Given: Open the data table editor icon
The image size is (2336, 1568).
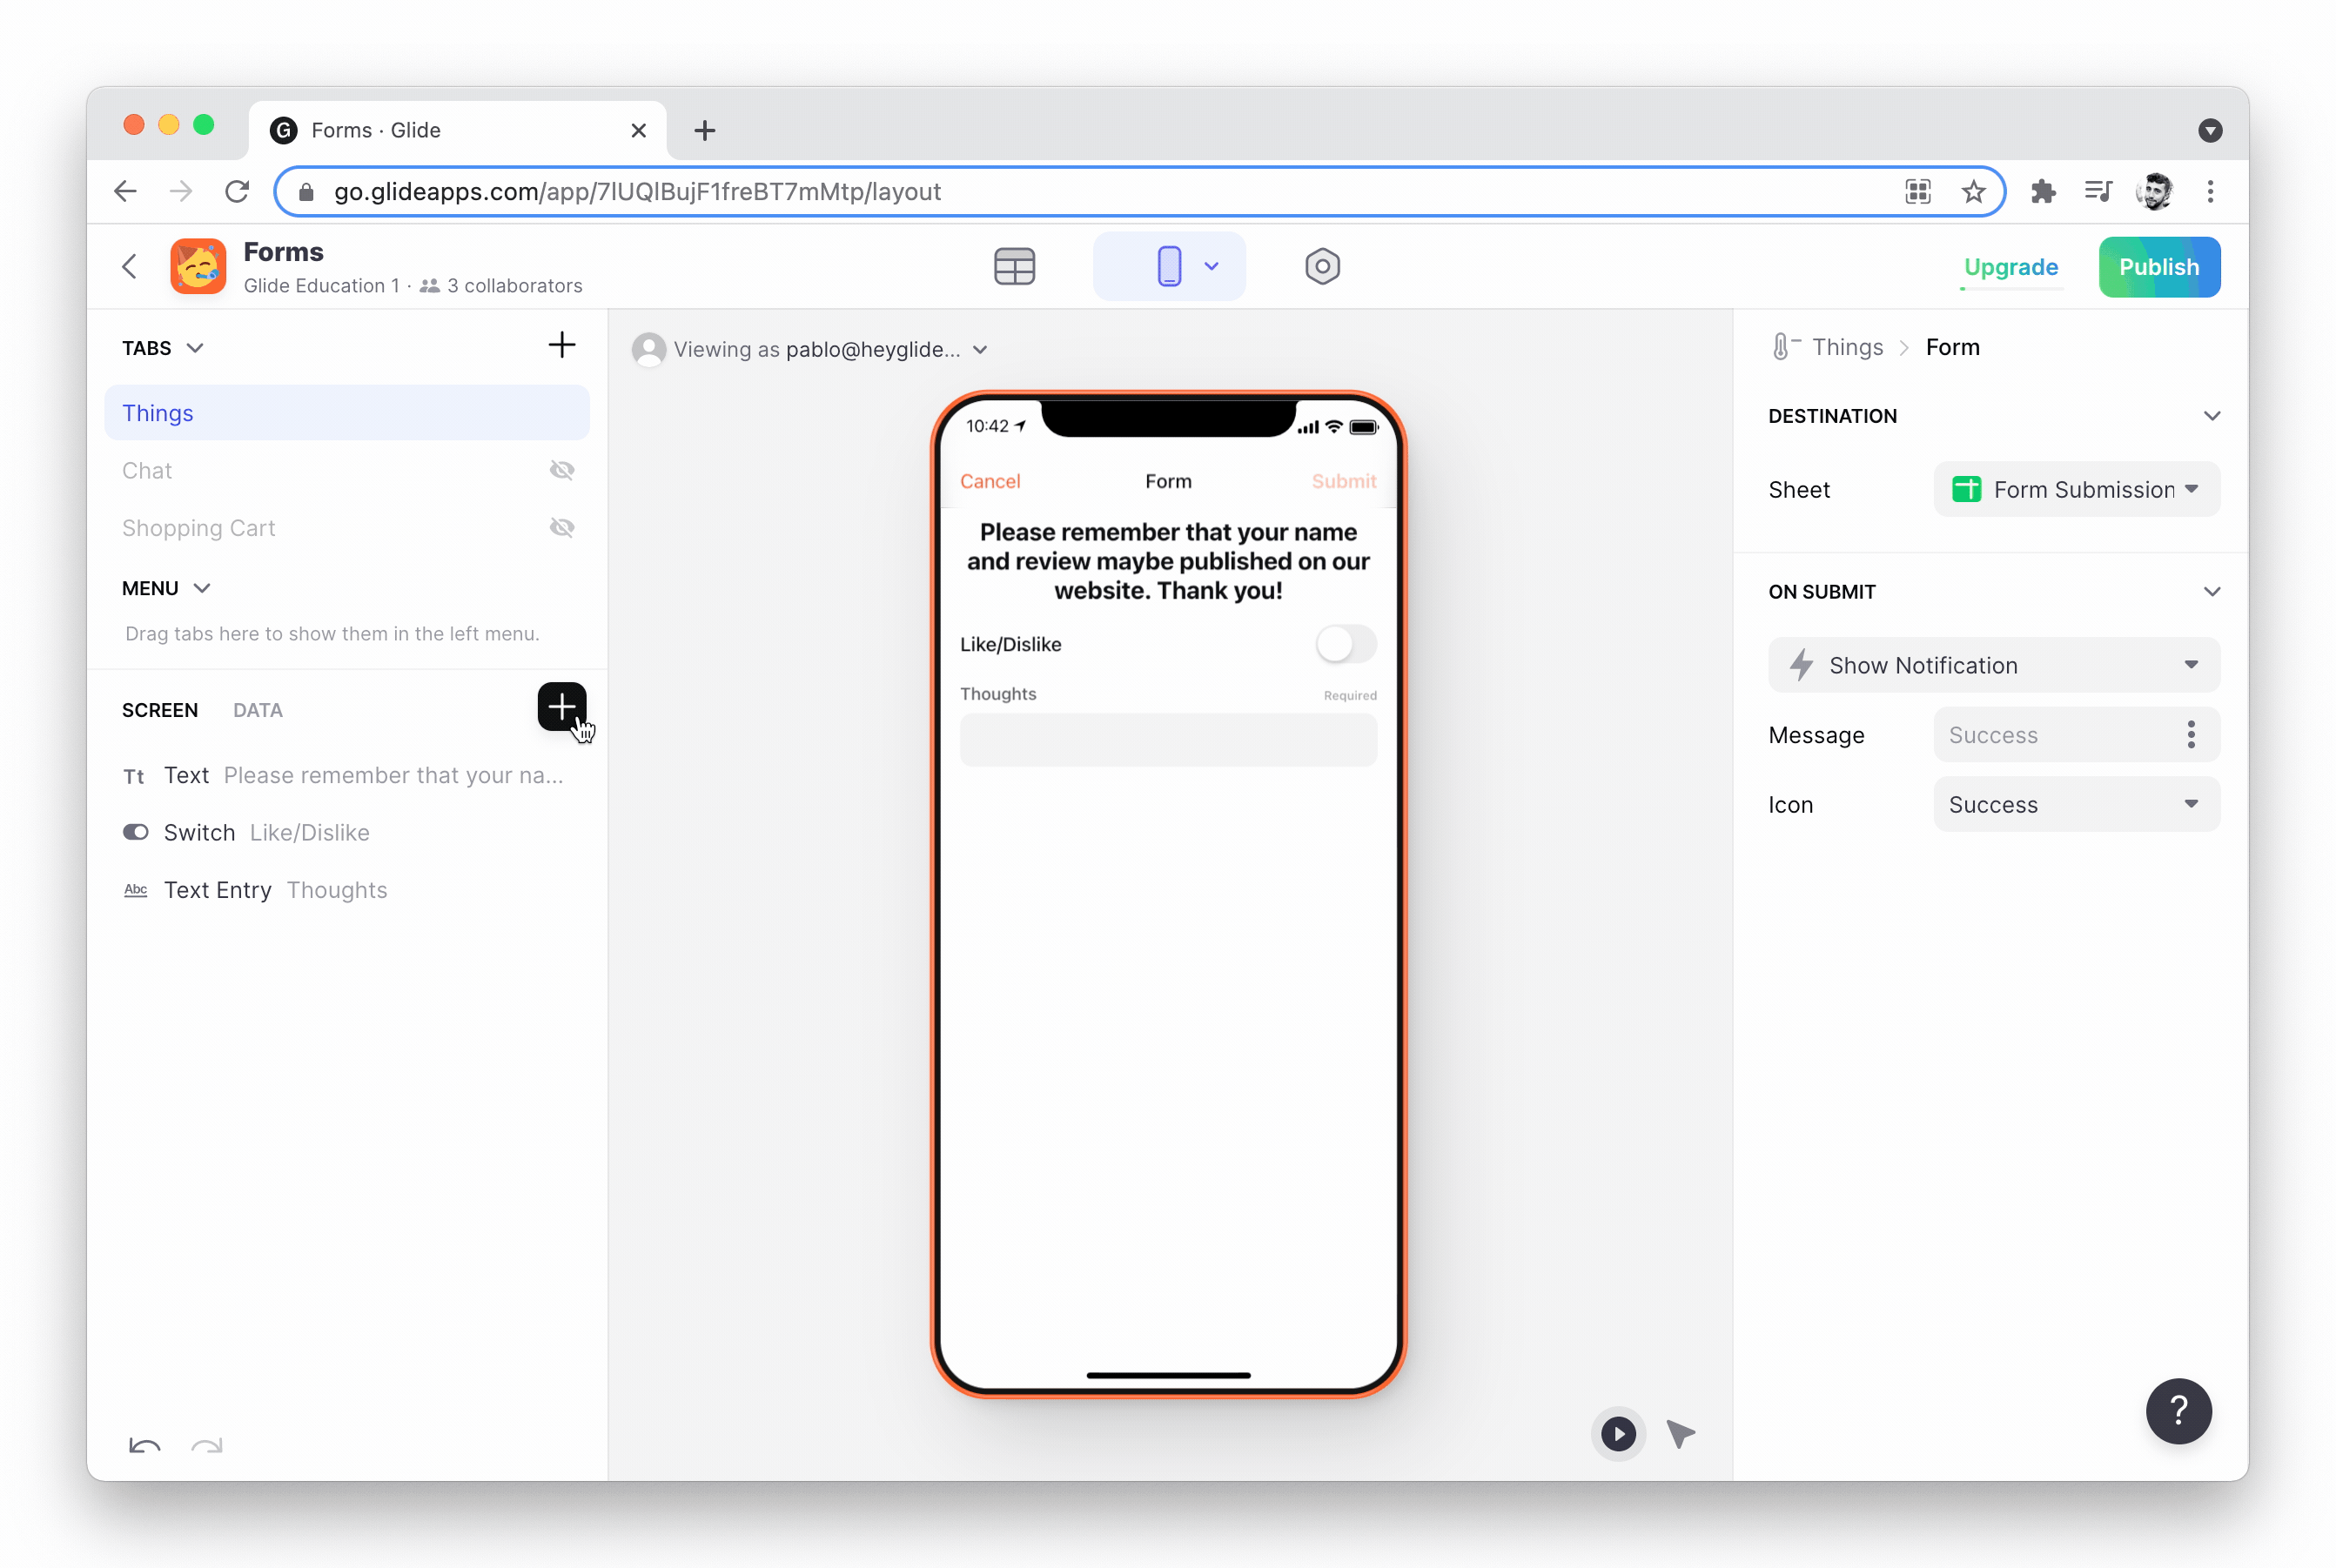Looking at the screenshot, I should [1014, 267].
